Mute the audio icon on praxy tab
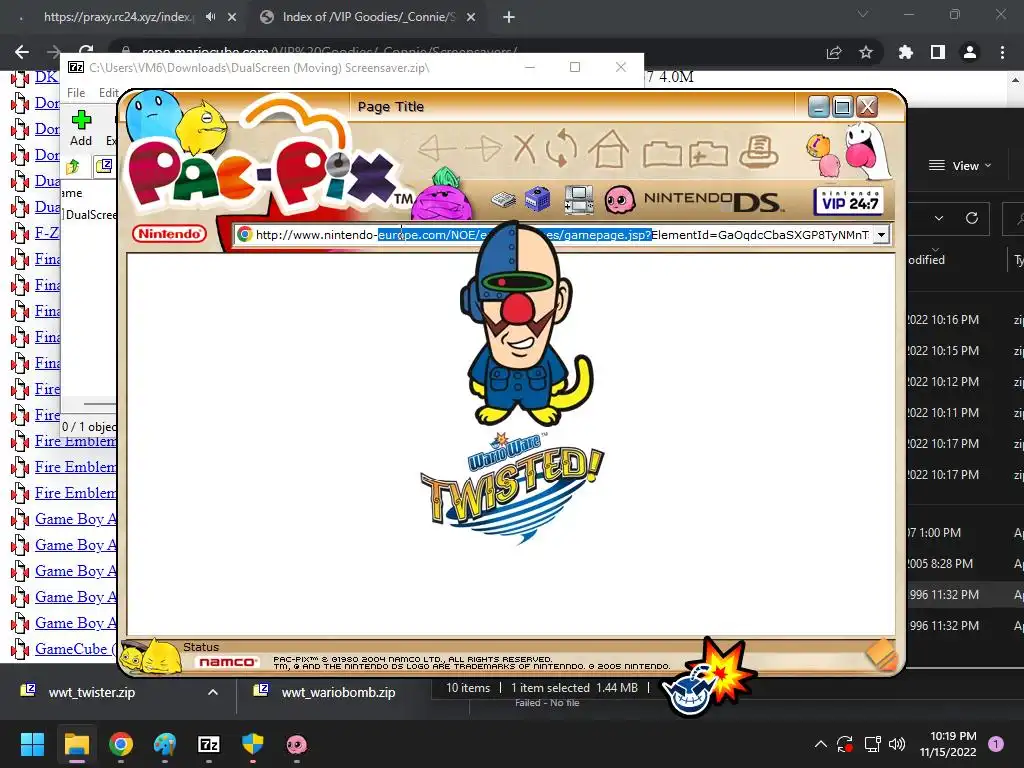1024x768 pixels. coord(210,17)
